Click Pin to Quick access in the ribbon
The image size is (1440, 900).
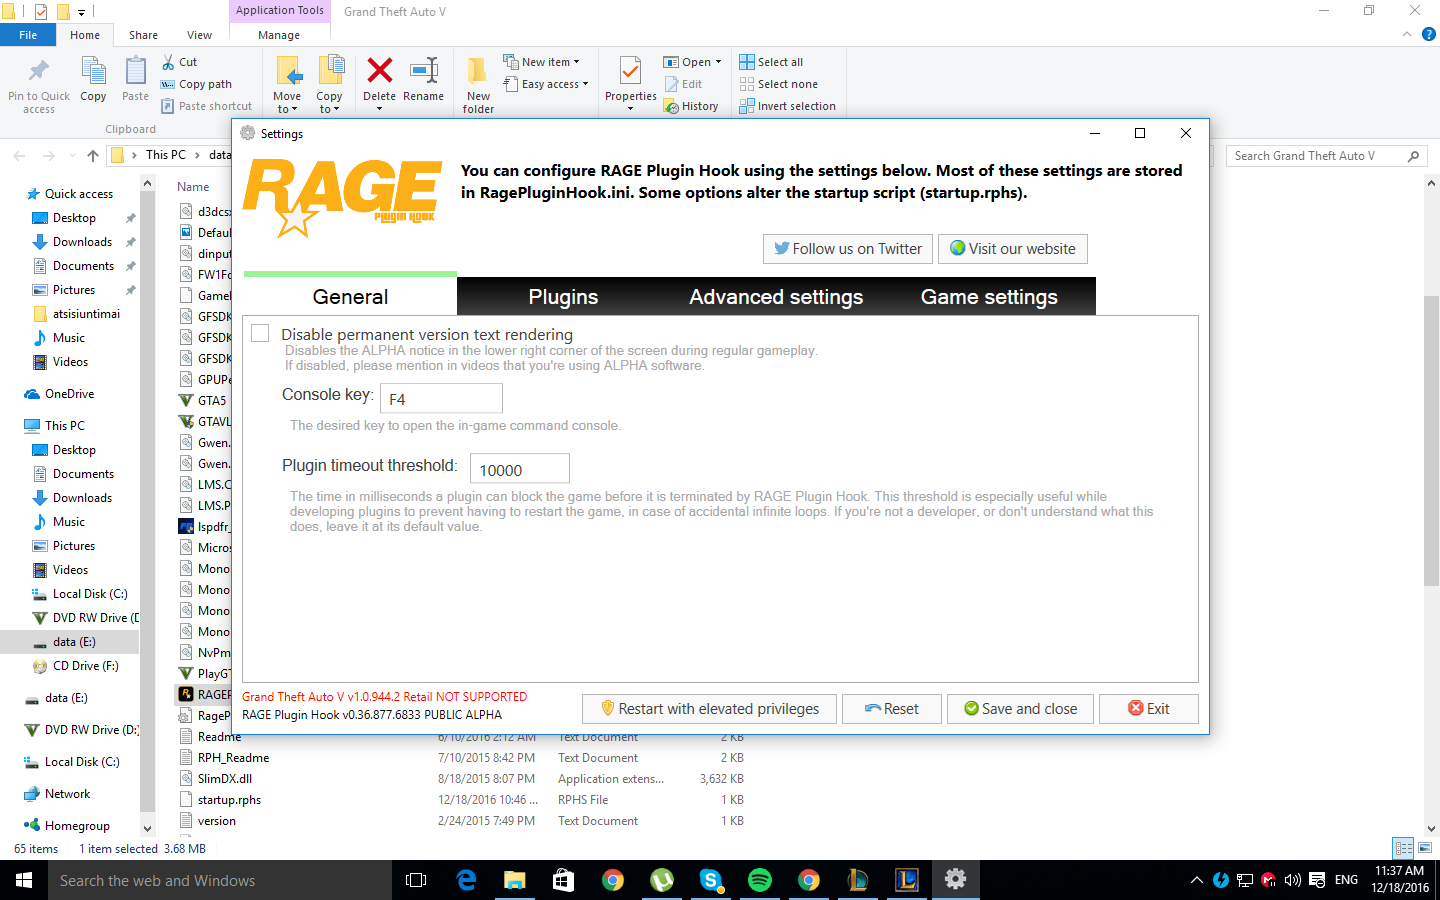click(x=39, y=86)
